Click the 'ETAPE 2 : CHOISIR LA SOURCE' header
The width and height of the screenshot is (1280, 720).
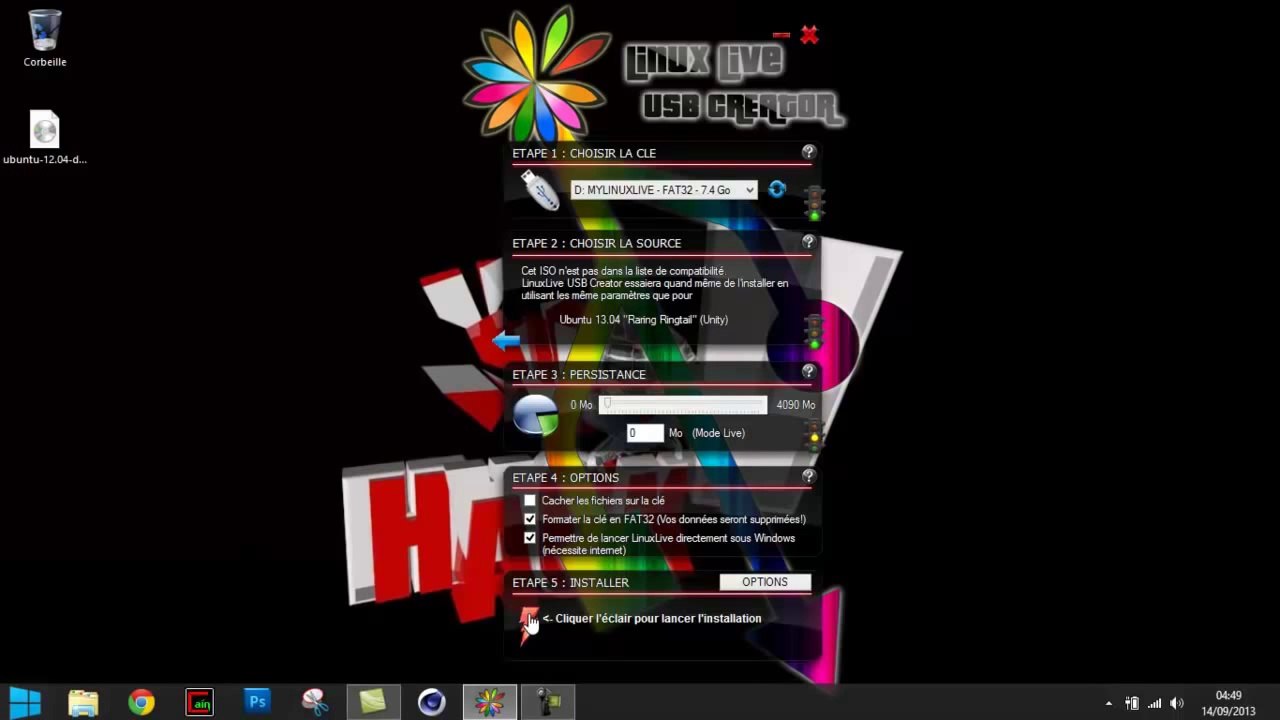pos(597,243)
